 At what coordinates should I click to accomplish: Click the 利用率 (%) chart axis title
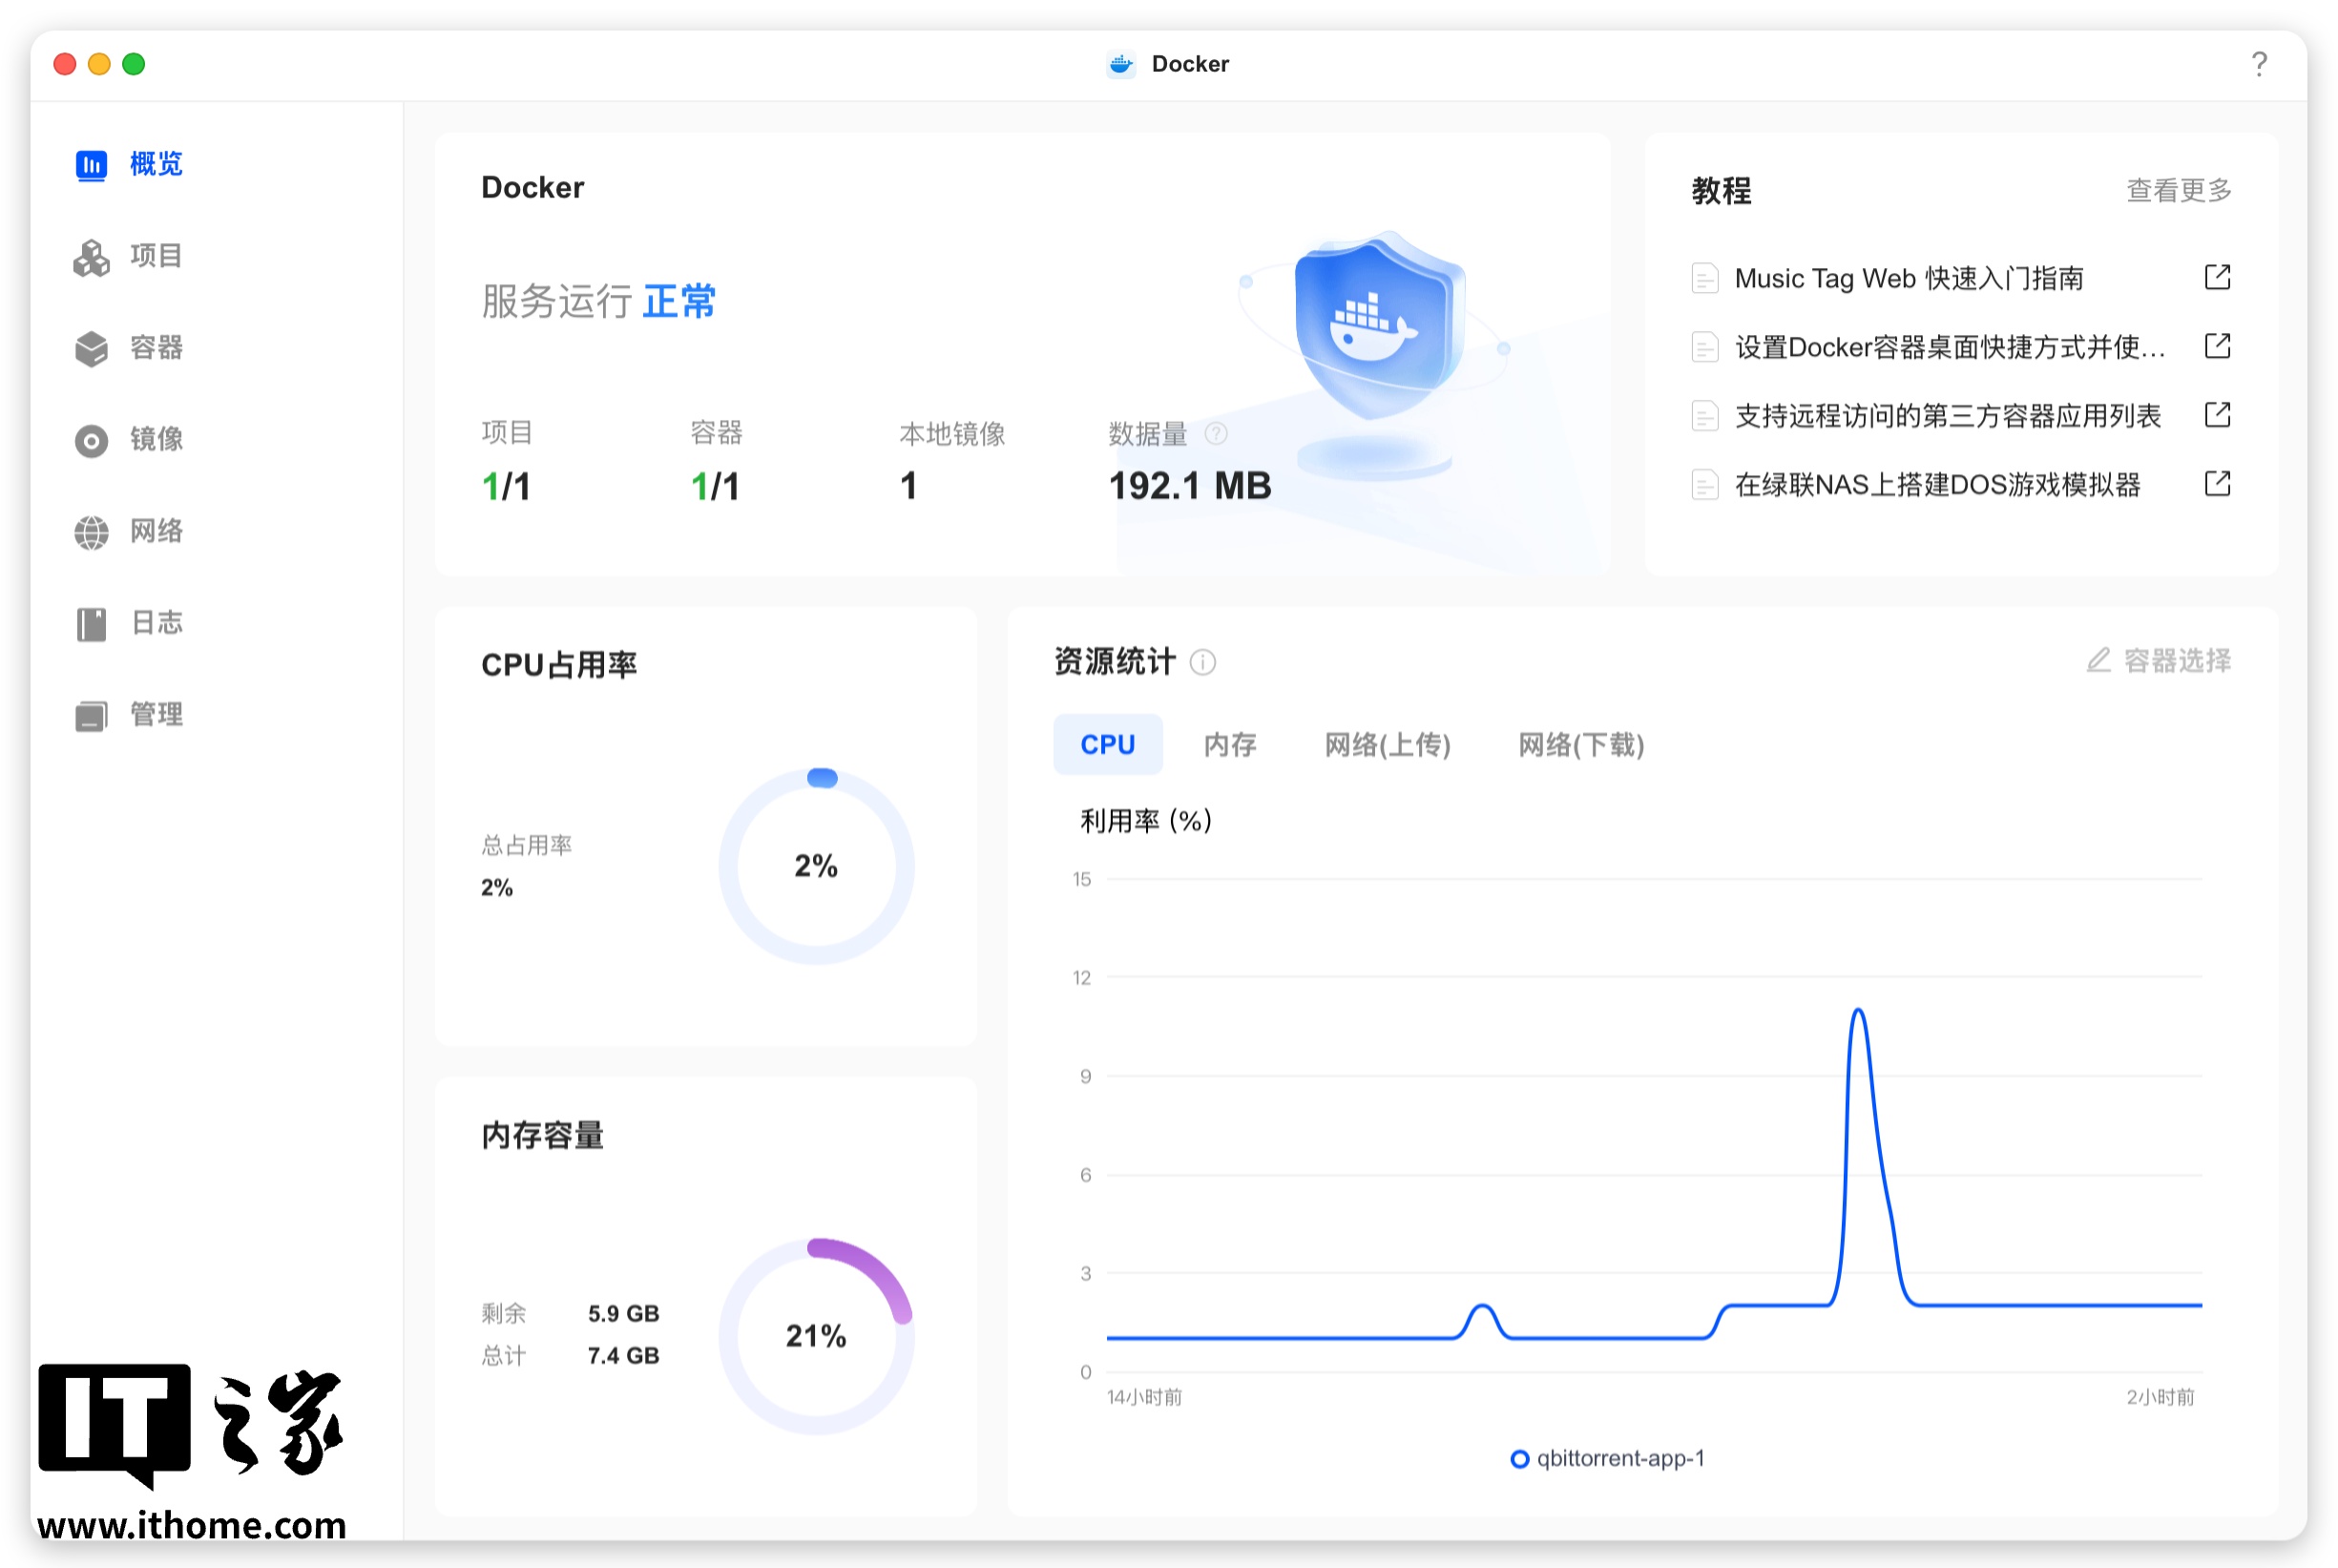click(x=1146, y=822)
